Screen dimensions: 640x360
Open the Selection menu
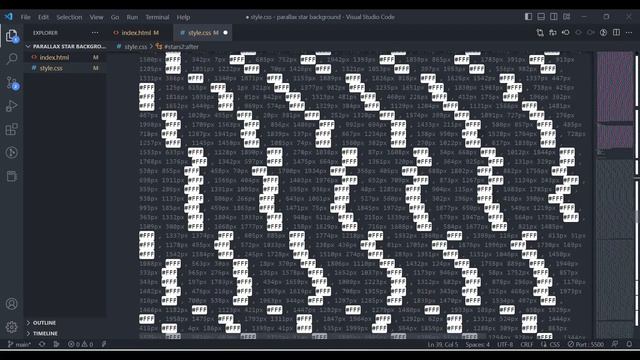click(69, 17)
